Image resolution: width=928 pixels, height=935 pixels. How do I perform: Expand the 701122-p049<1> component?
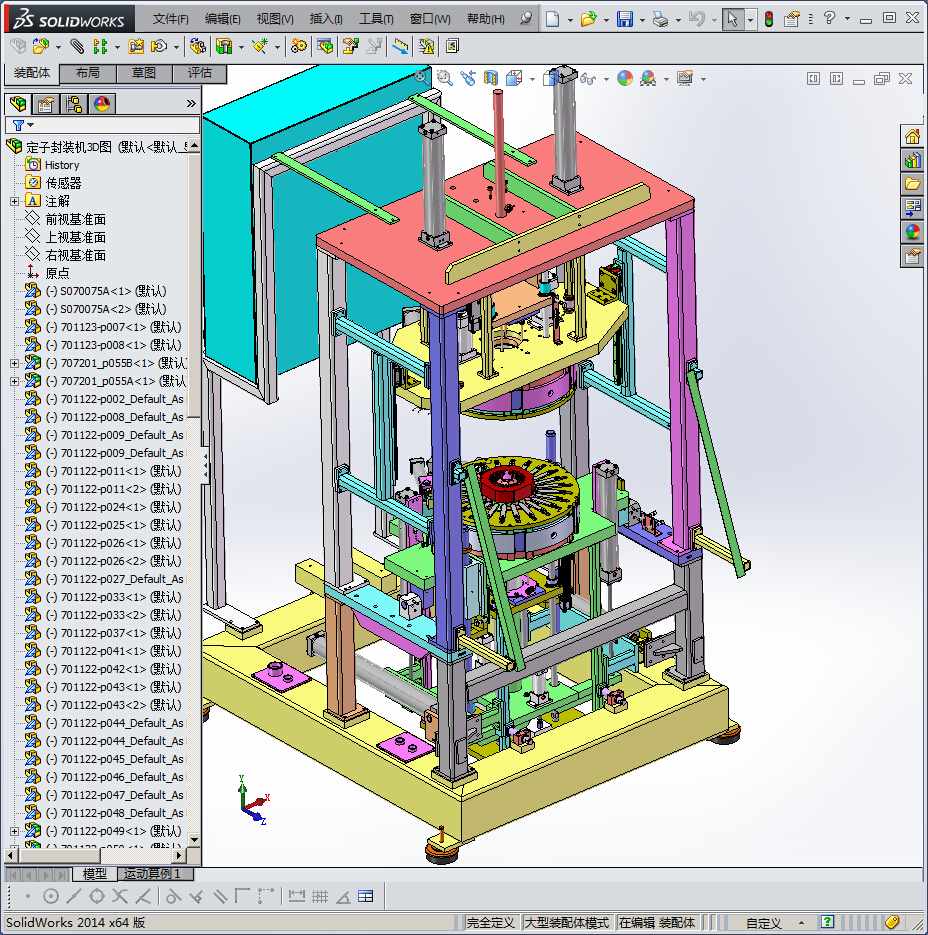click(x=14, y=831)
